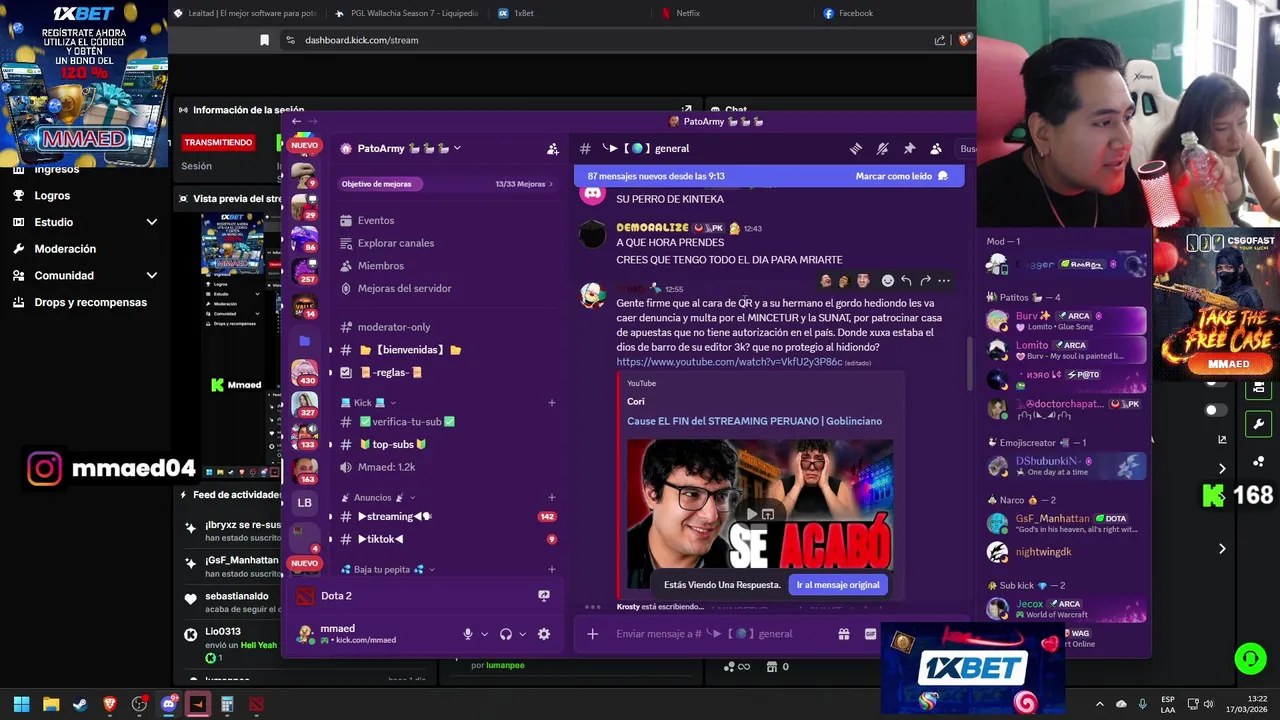Click notification settings bell in channel header
The width and height of the screenshot is (1280, 720).
[882, 148]
